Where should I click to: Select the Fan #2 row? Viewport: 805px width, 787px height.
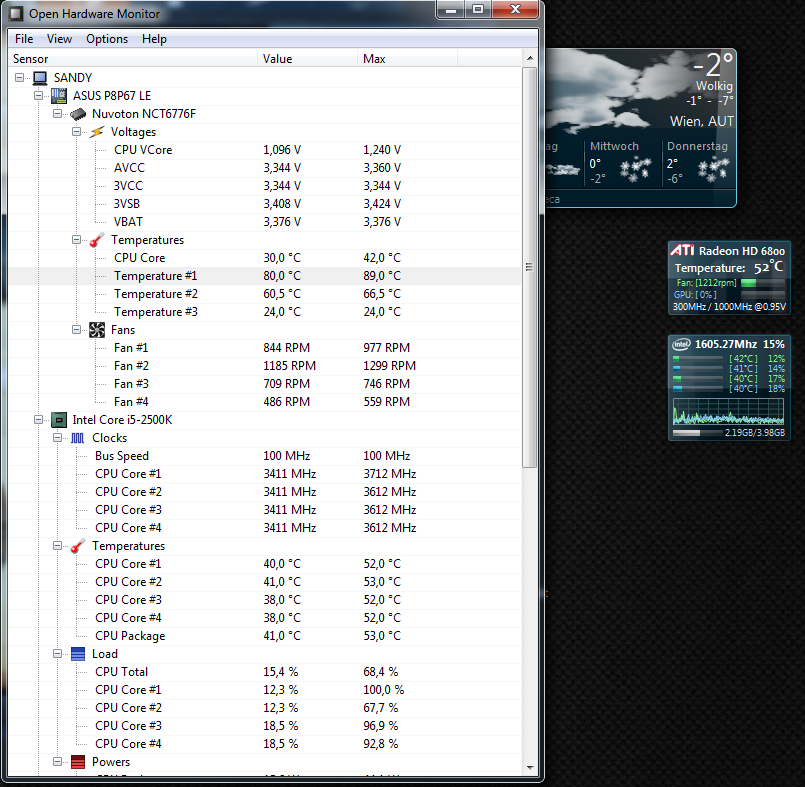tap(264, 366)
